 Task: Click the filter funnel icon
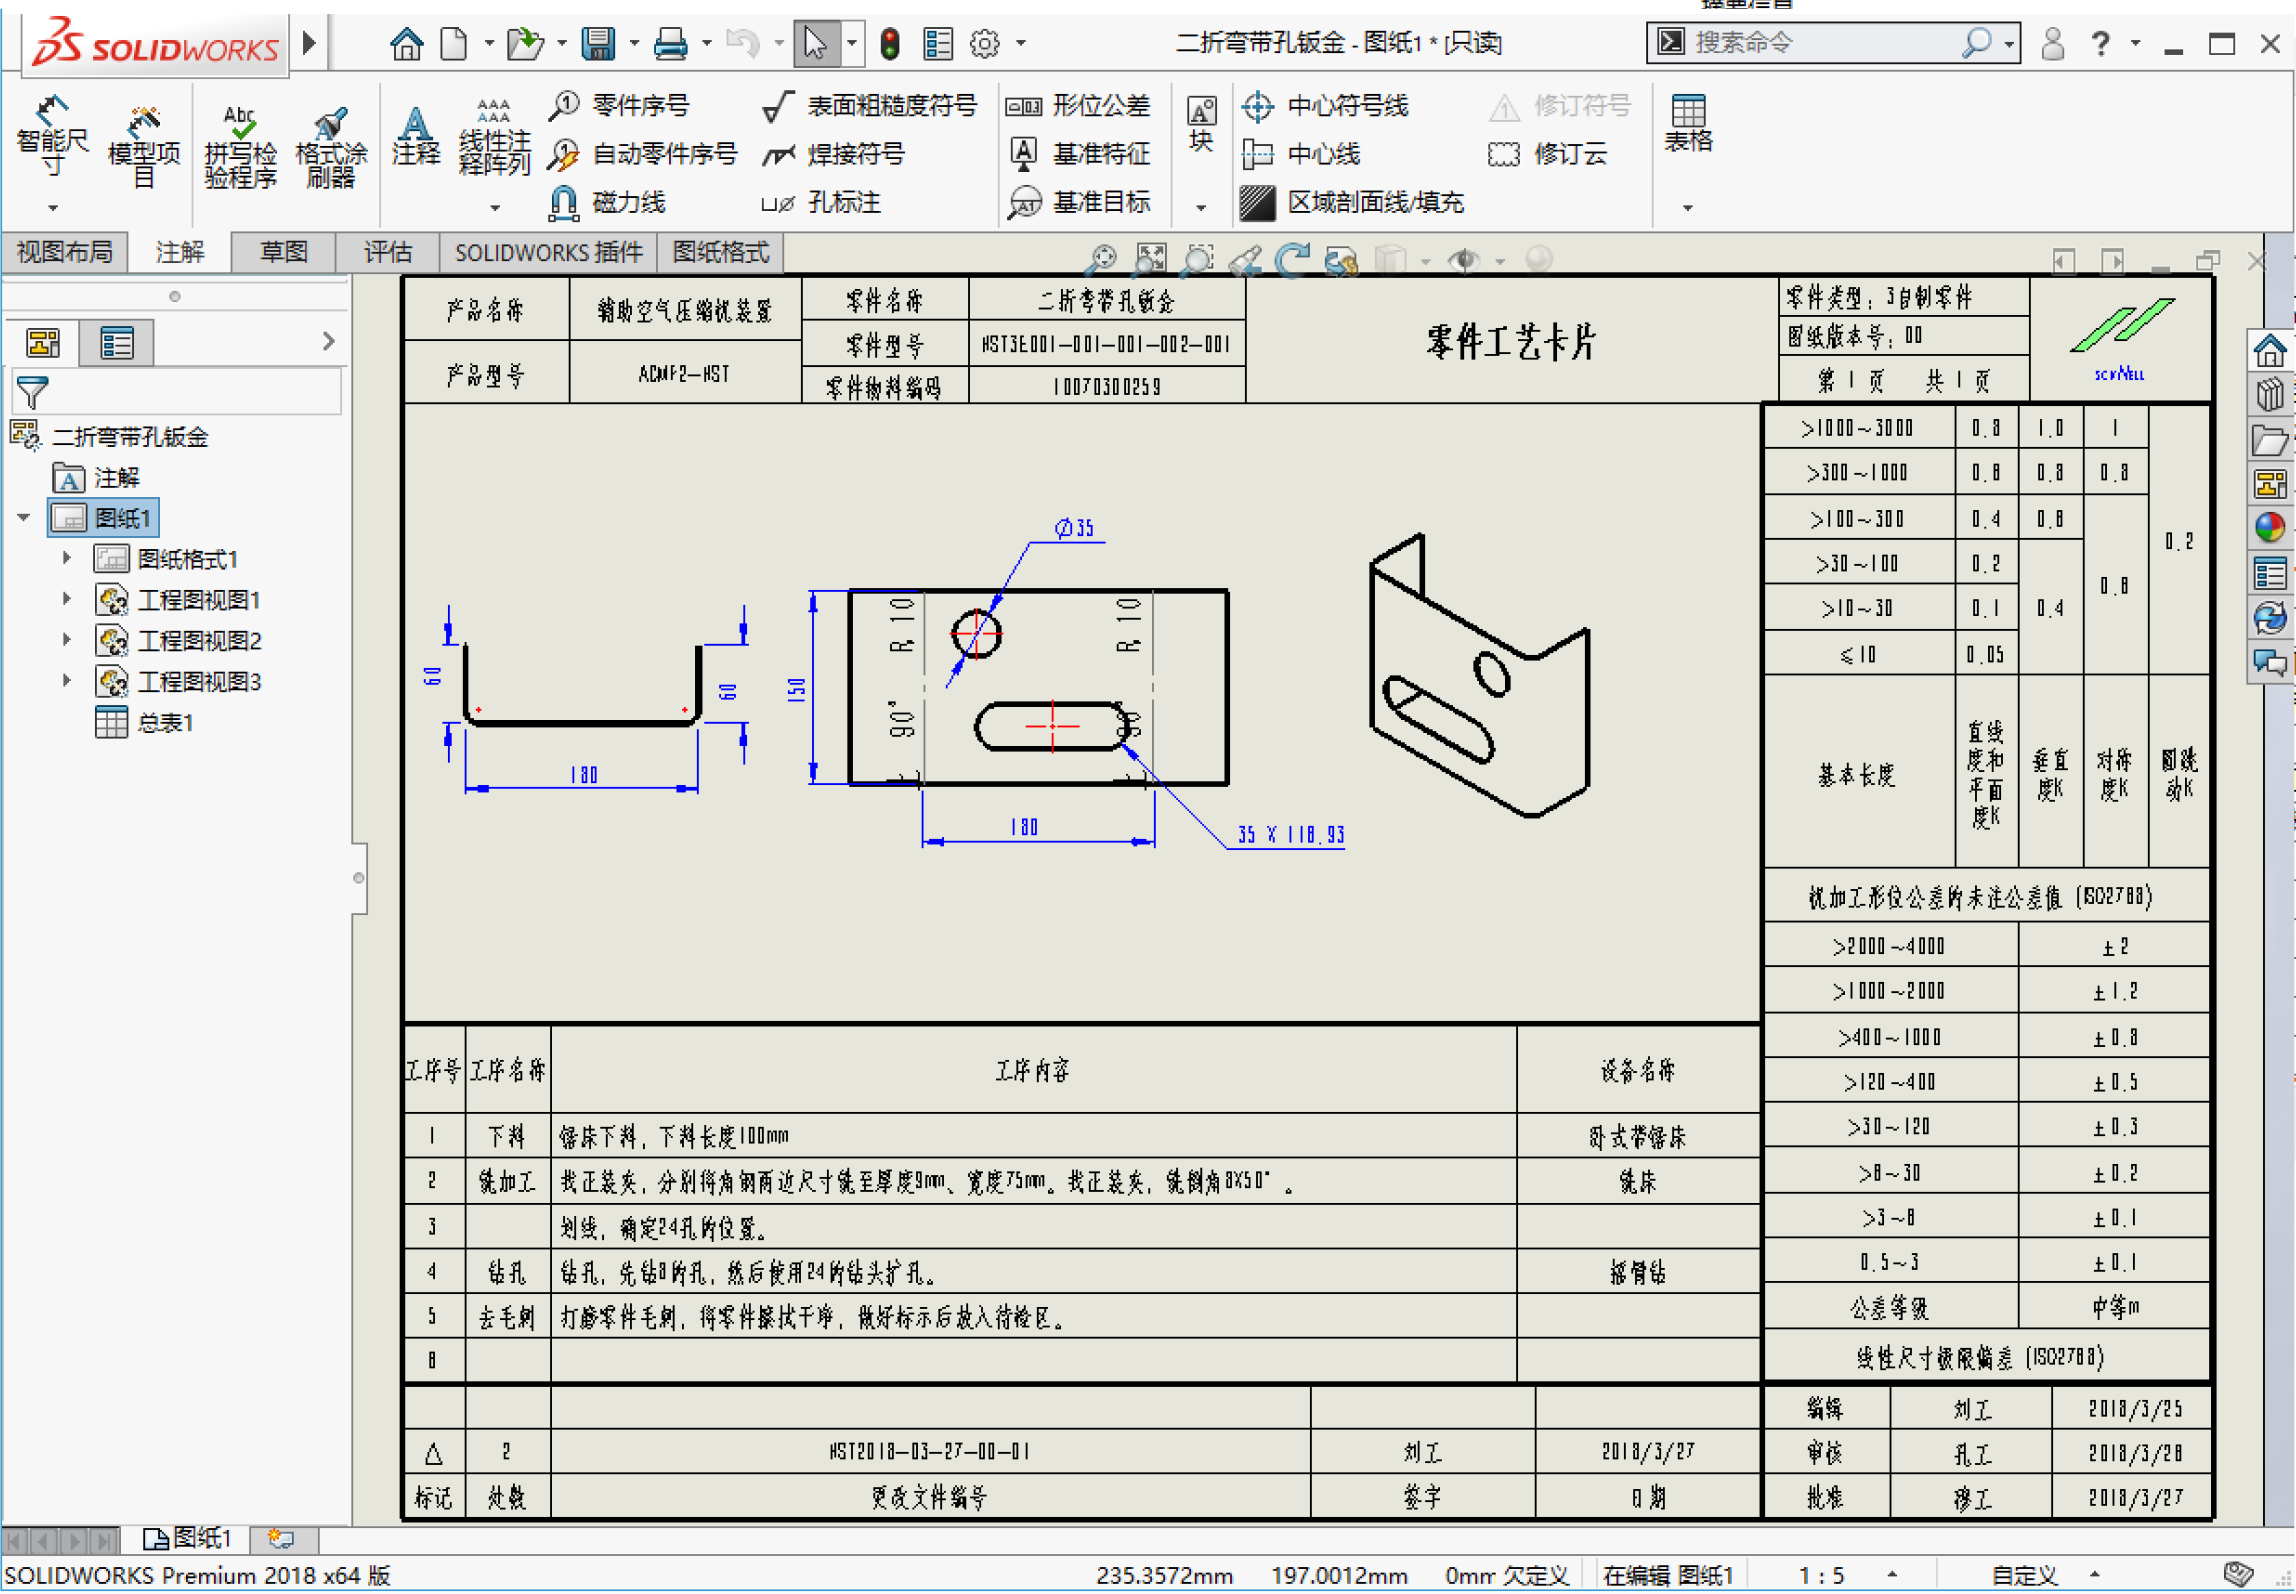click(31, 393)
